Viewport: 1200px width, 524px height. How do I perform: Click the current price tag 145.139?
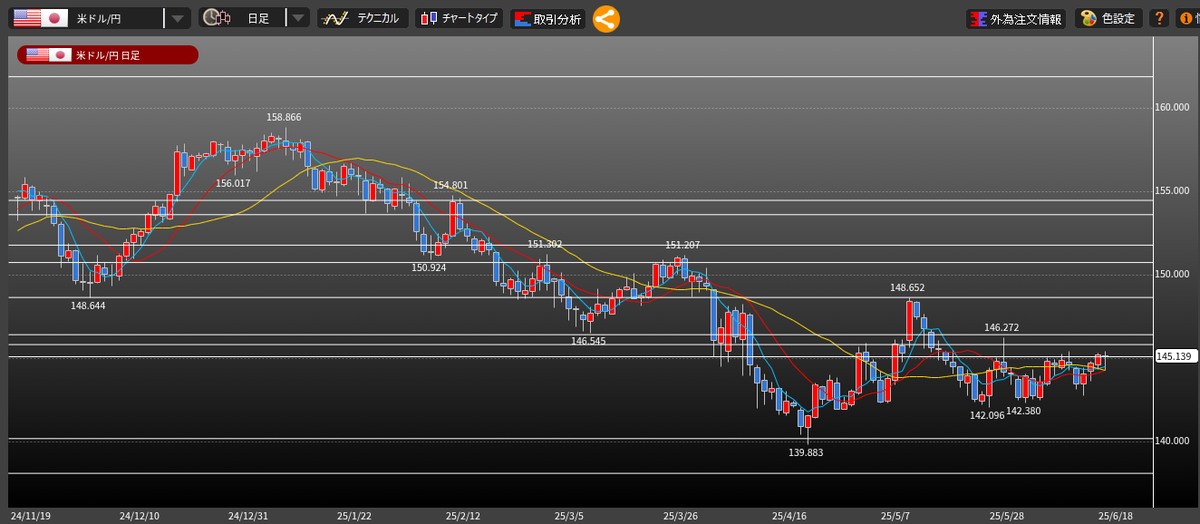pos(1177,356)
